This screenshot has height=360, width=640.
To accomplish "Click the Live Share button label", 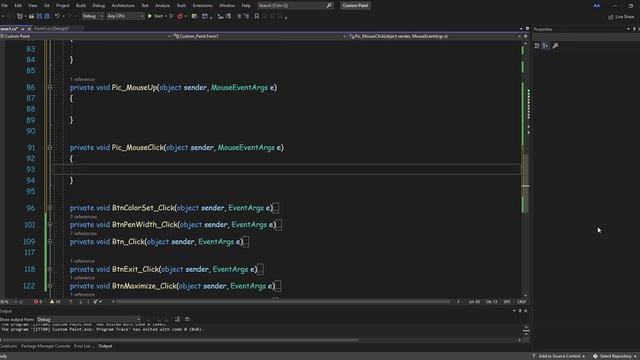I will (624, 17).
